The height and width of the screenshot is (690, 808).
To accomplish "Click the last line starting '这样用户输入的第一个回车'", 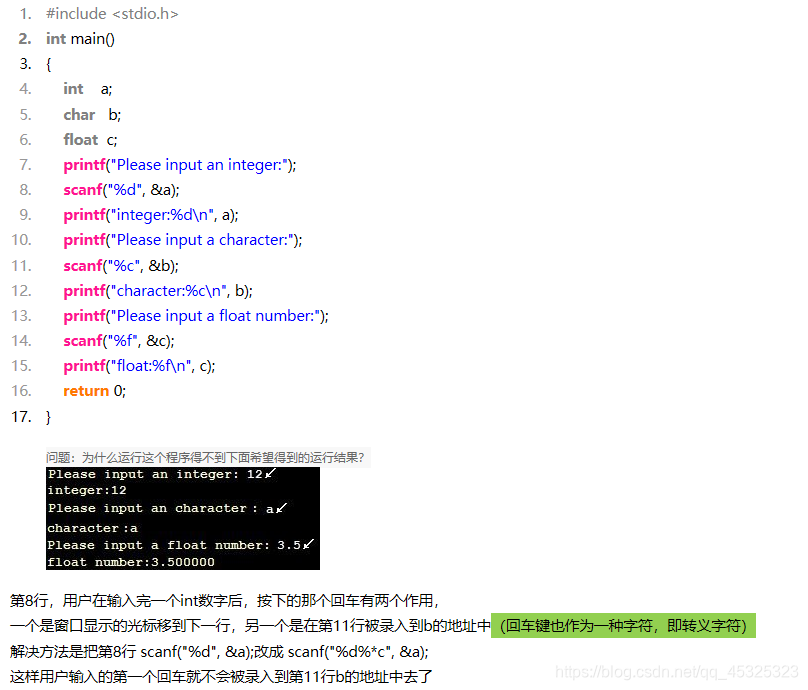I will click(221, 677).
